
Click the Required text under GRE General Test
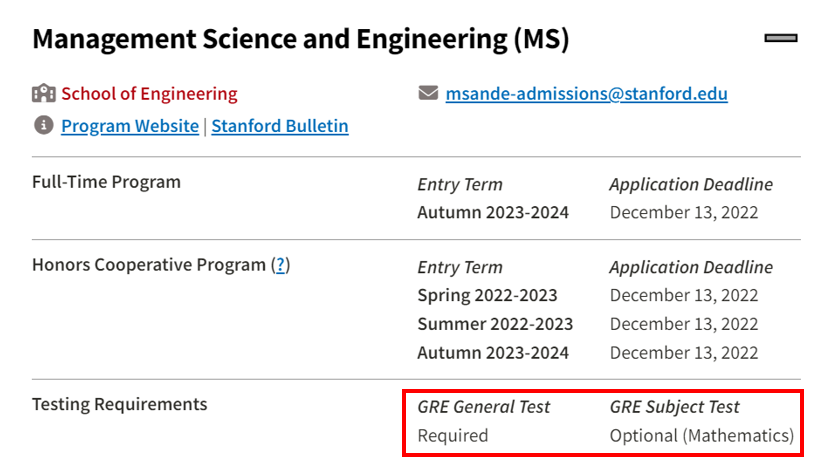[x=453, y=435]
